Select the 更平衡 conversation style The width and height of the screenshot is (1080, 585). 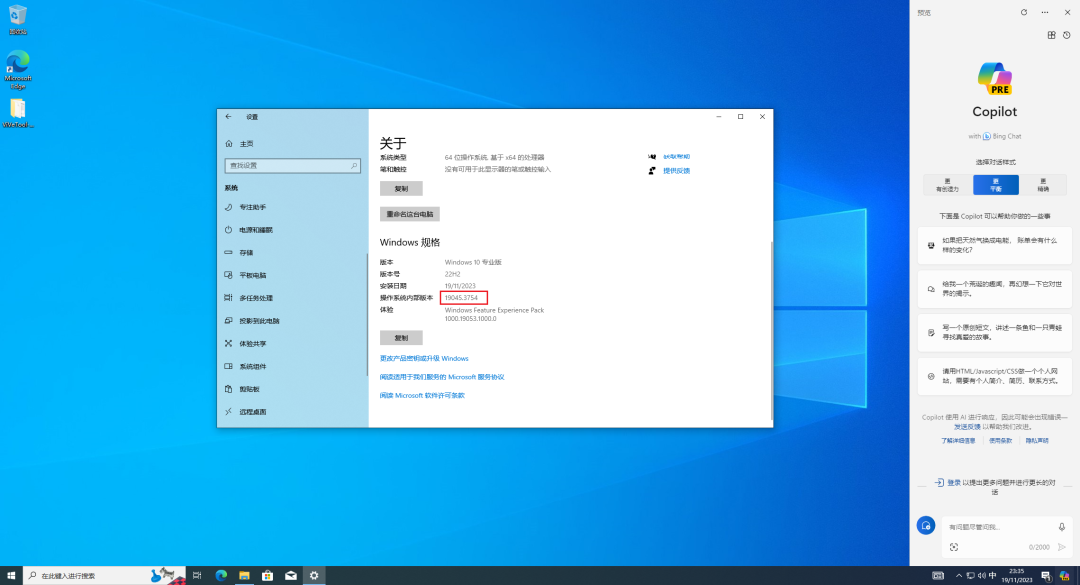995,185
